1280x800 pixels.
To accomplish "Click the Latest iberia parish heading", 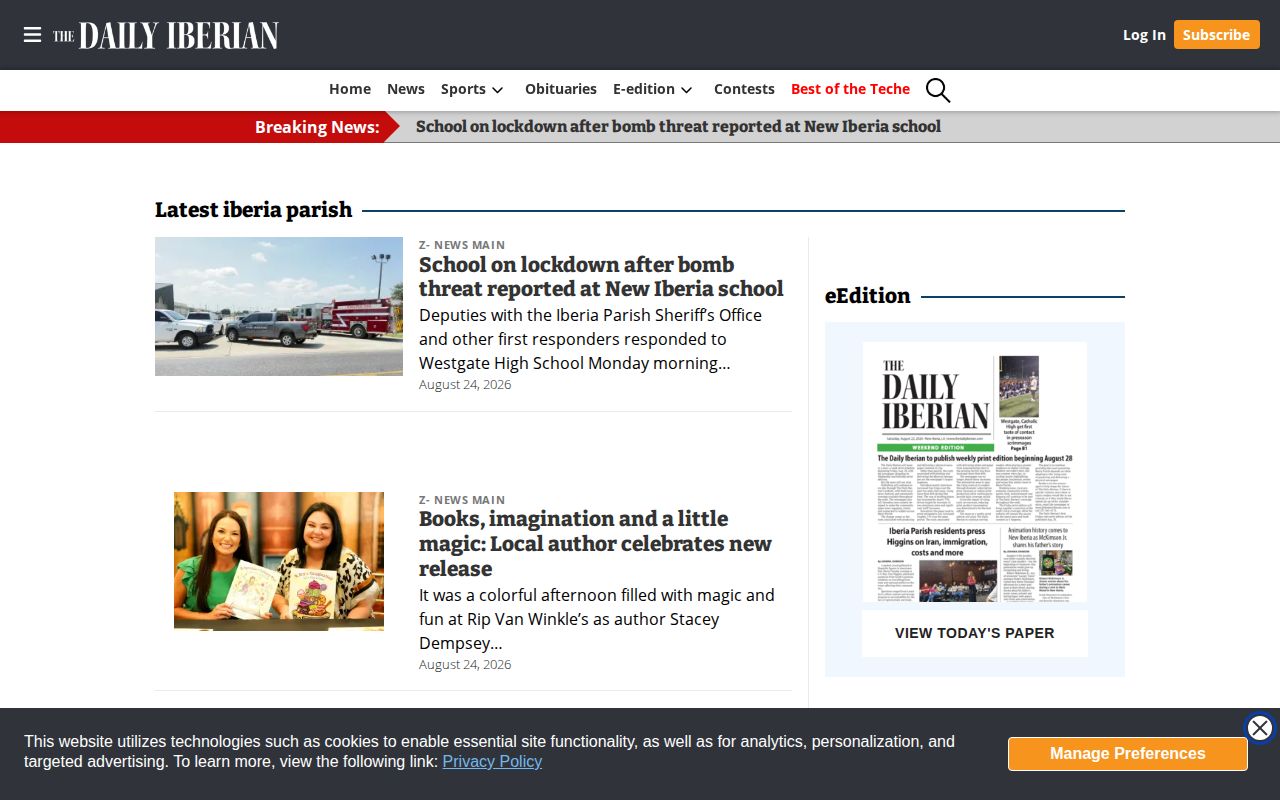I will pyautogui.click(x=254, y=210).
